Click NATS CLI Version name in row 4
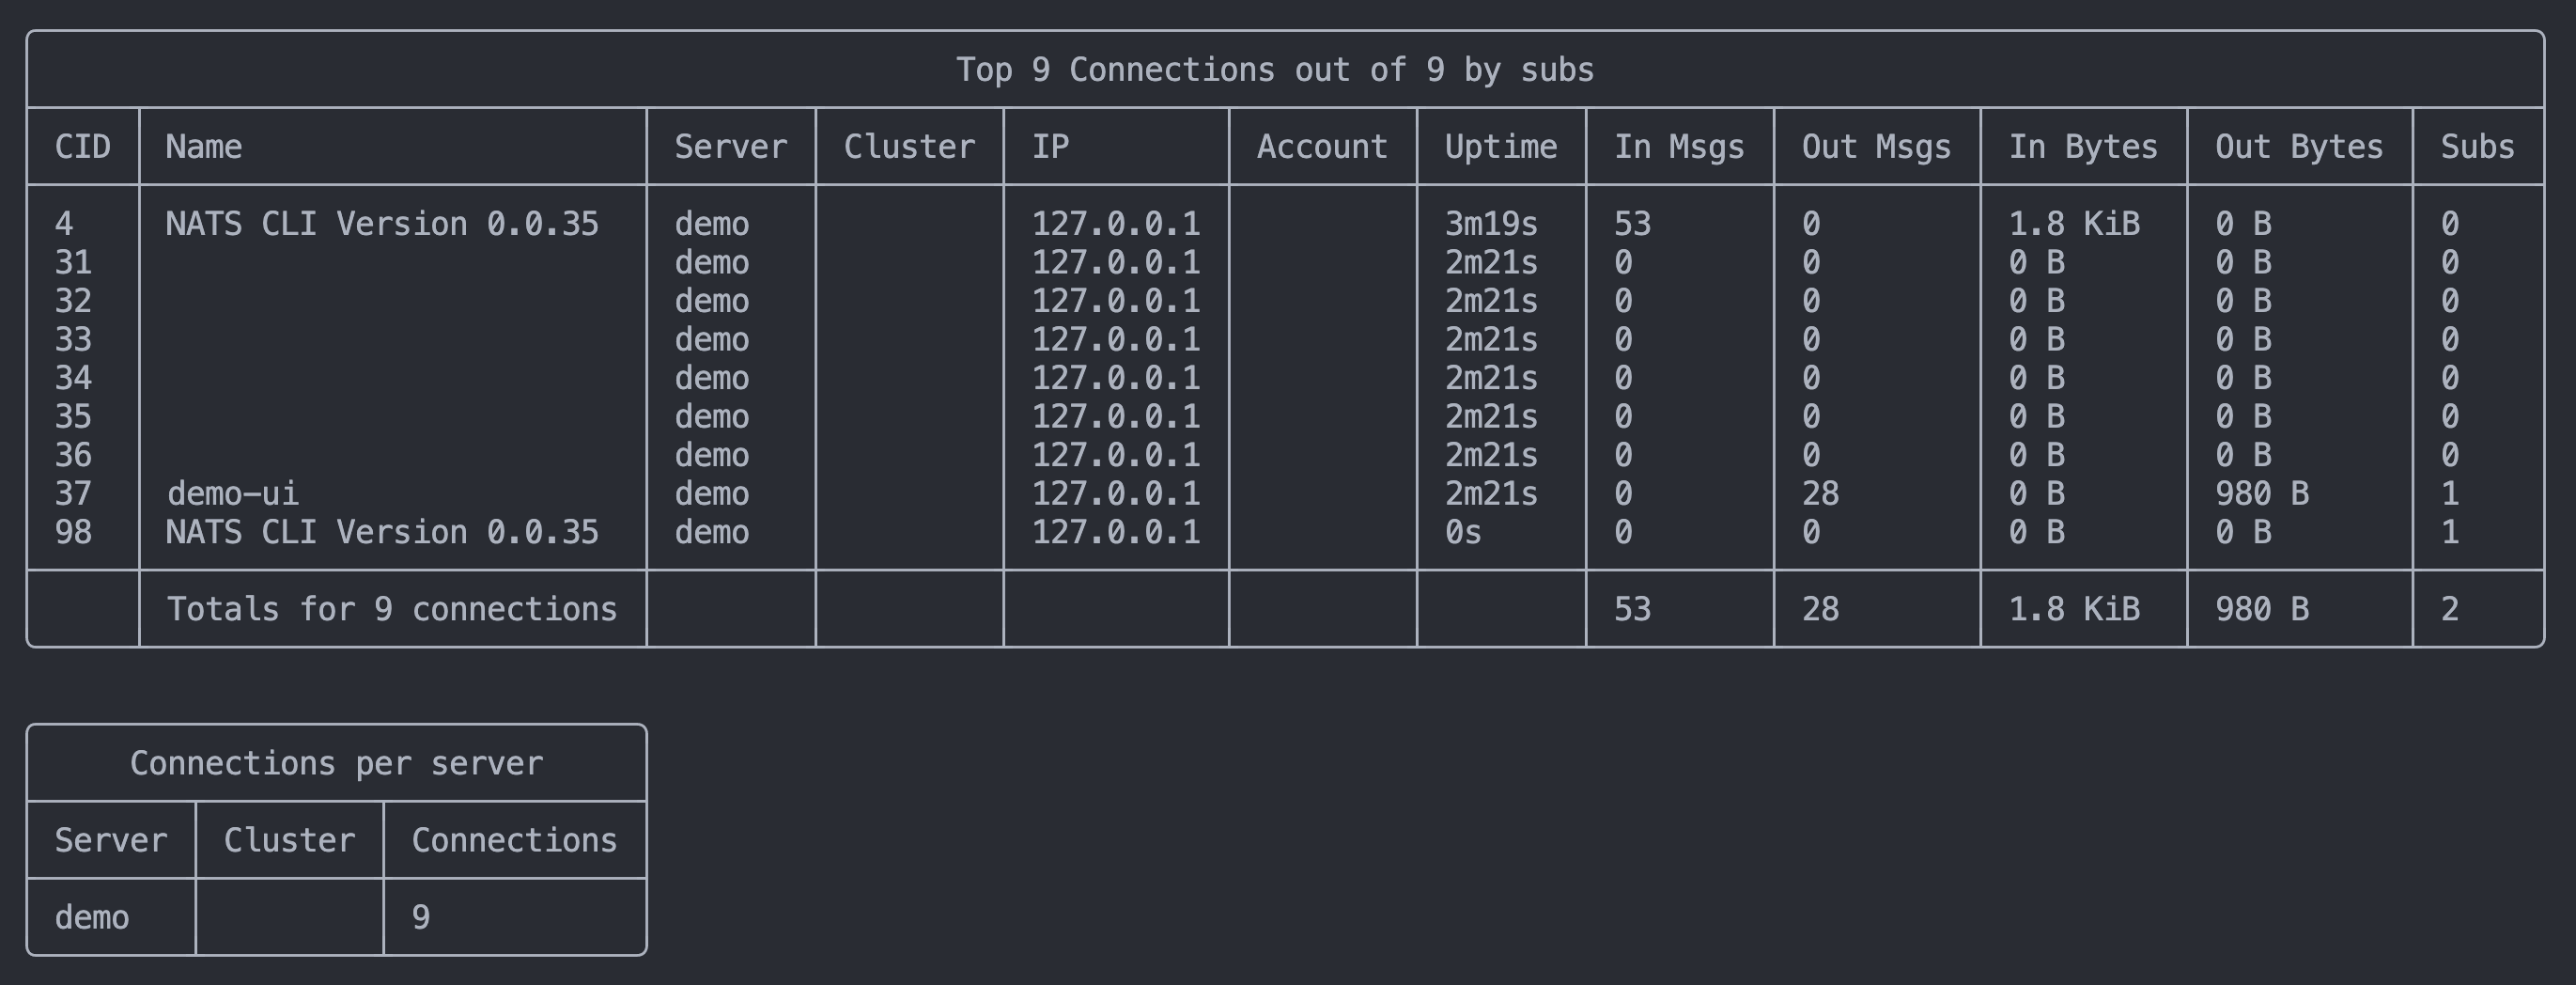Screen dimensions: 2576x985 [x=382, y=224]
